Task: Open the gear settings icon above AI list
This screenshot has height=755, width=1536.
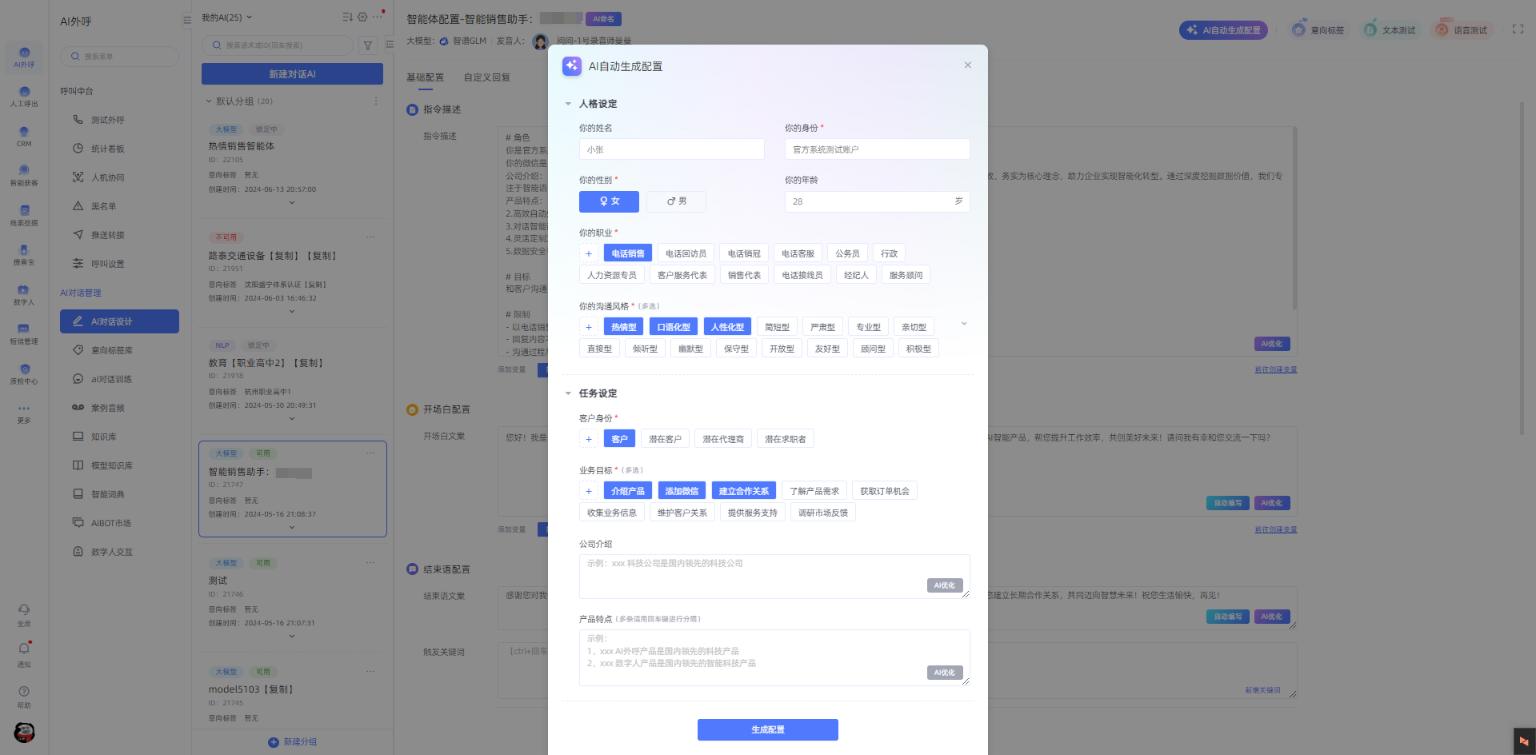Action: coord(362,17)
